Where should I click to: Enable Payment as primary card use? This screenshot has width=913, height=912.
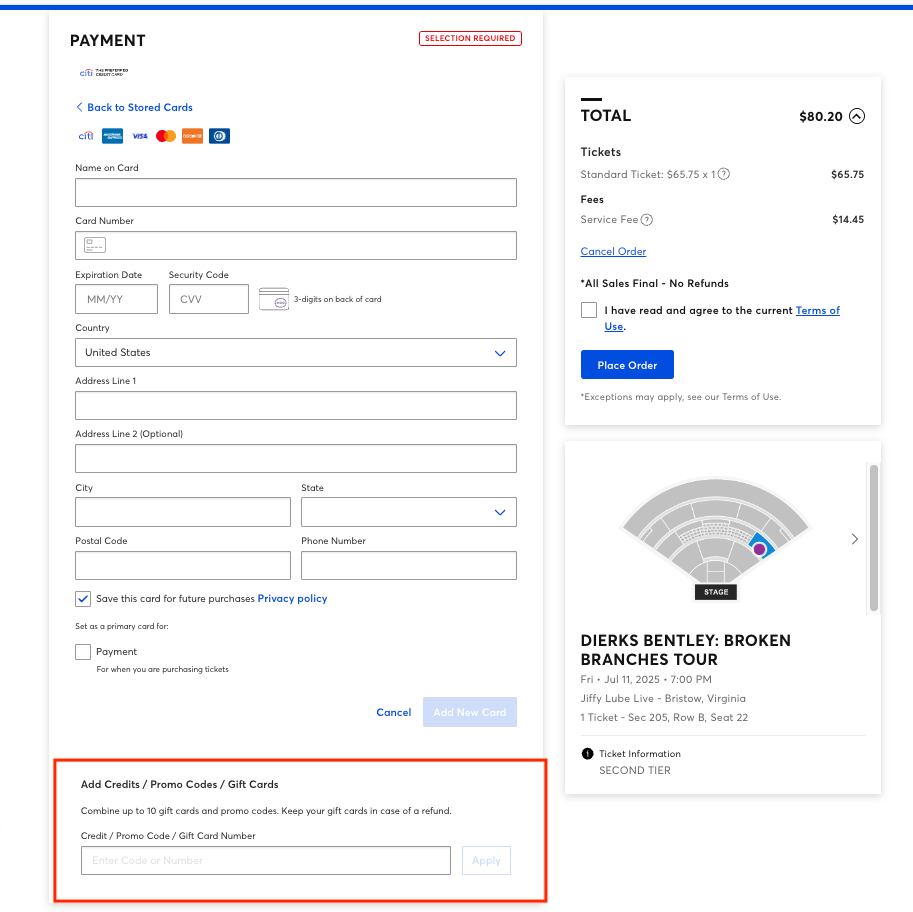coord(83,651)
